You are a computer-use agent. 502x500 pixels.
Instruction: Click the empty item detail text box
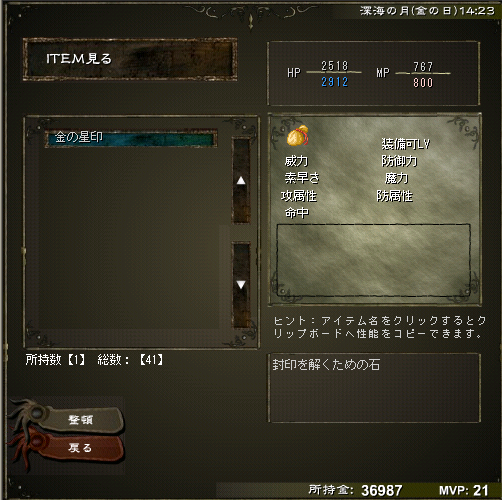pyautogui.click(x=374, y=260)
